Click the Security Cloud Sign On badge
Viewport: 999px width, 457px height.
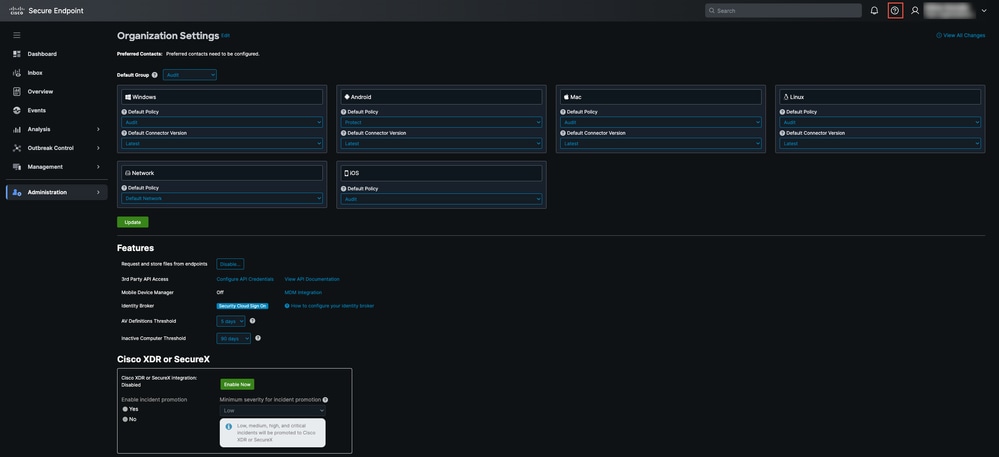click(x=243, y=306)
